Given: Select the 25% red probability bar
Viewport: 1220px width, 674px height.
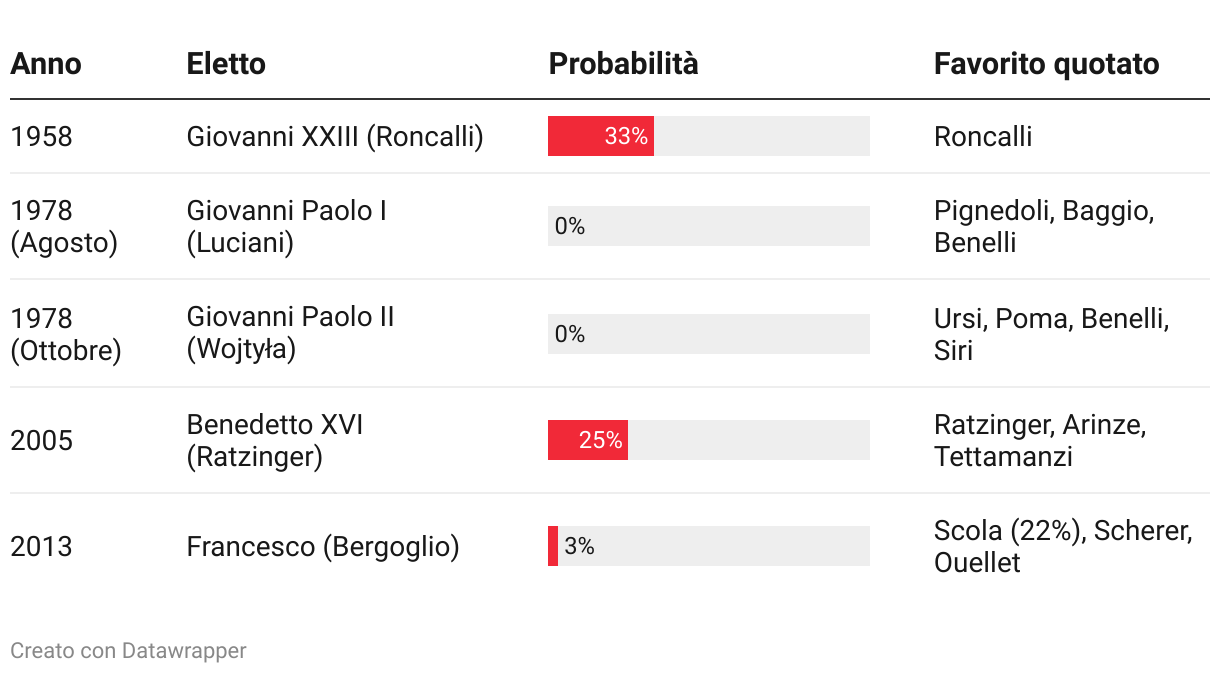Looking at the screenshot, I should [x=588, y=440].
